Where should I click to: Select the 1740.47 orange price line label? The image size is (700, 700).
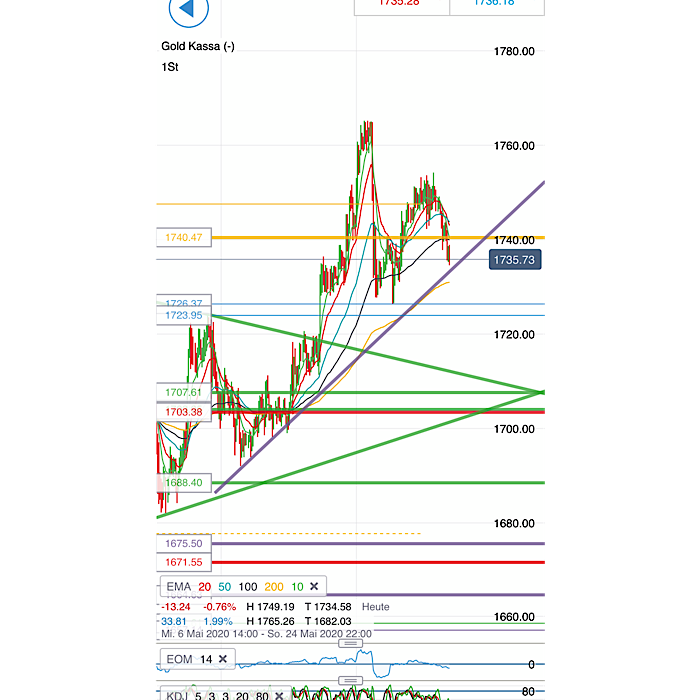click(x=184, y=238)
